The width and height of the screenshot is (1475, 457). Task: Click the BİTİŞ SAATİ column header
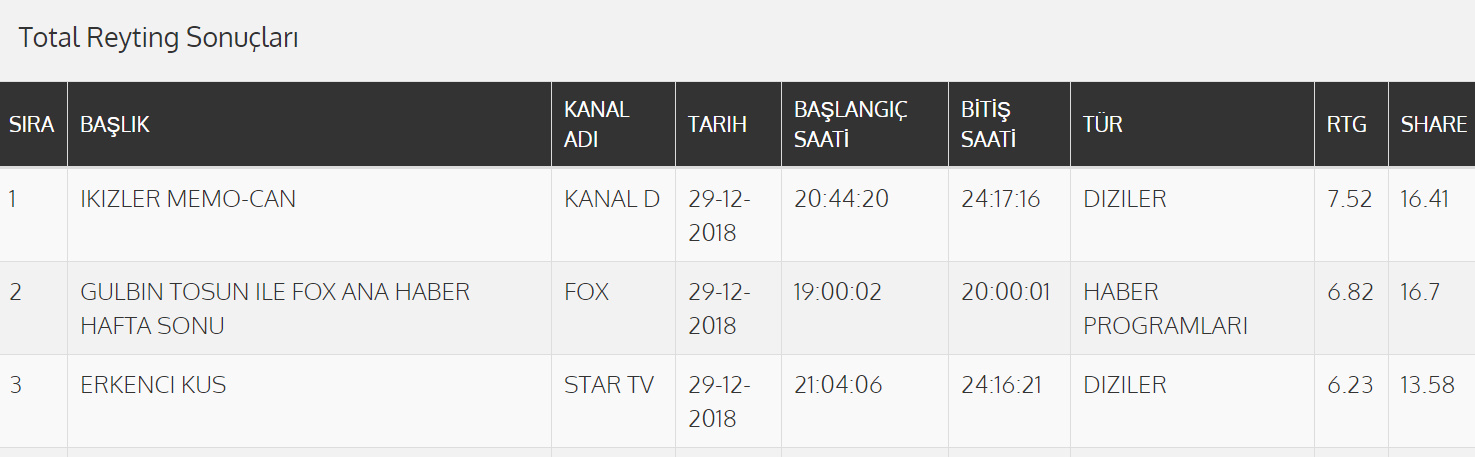pos(988,125)
